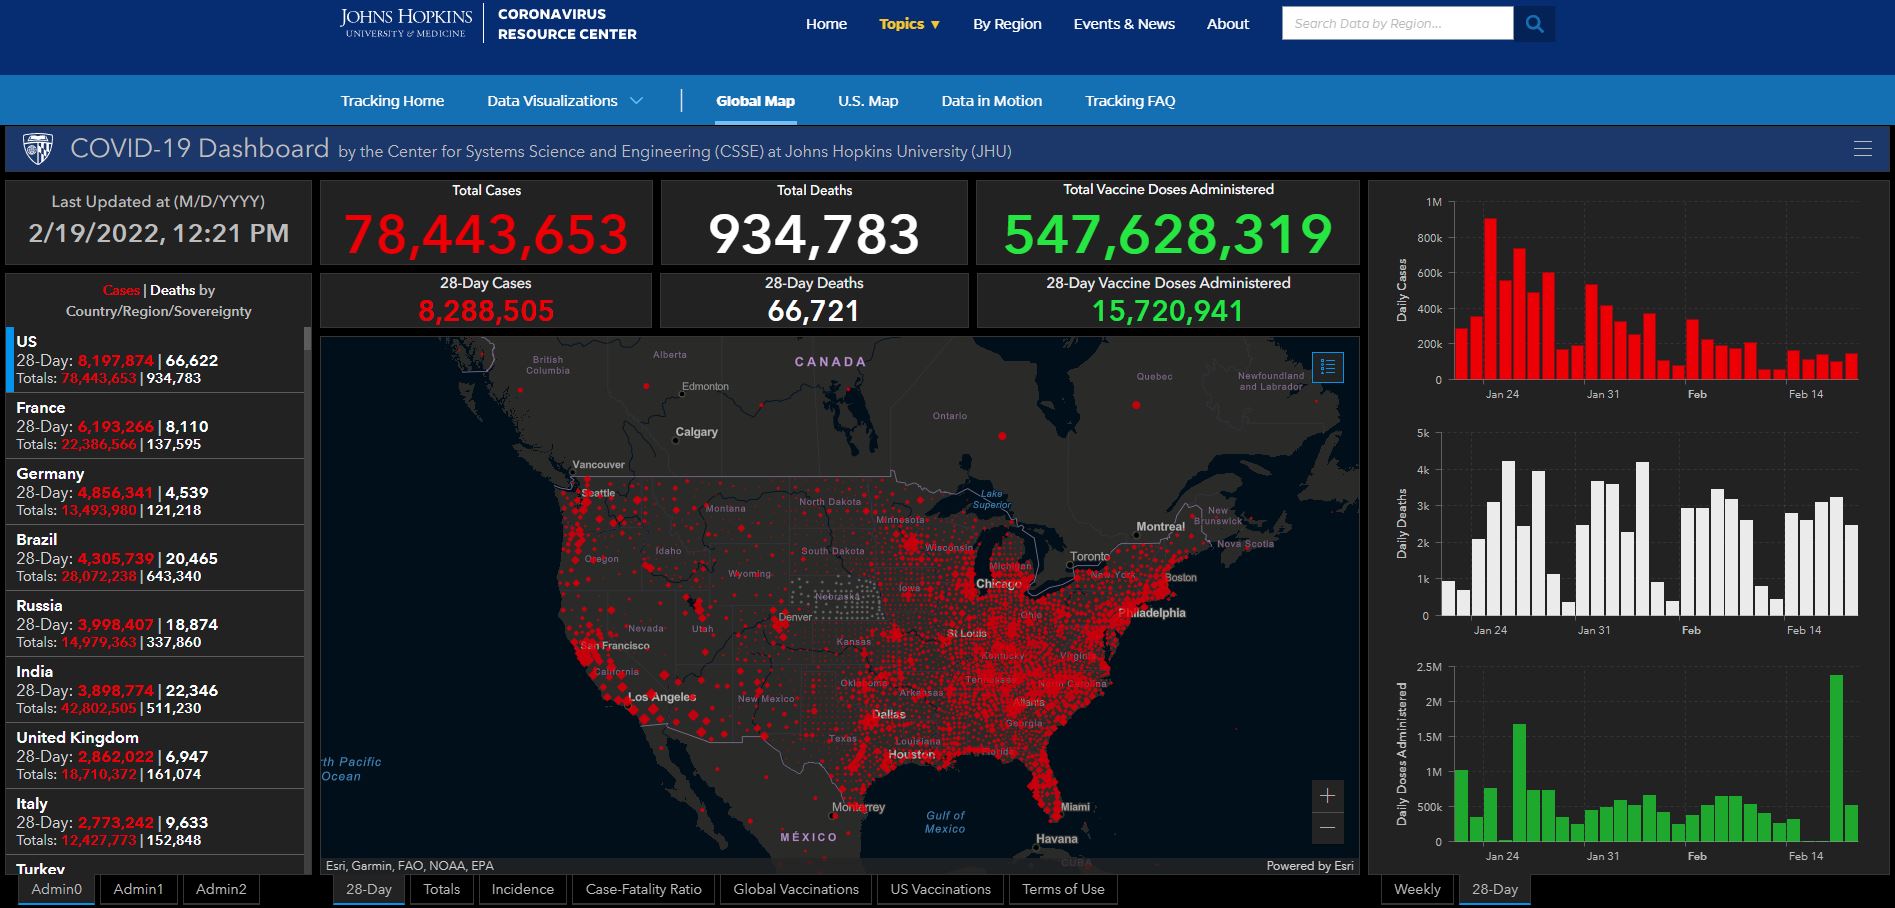The image size is (1895, 908).
Task: Open the Tracking FAQ
Action: (1130, 101)
